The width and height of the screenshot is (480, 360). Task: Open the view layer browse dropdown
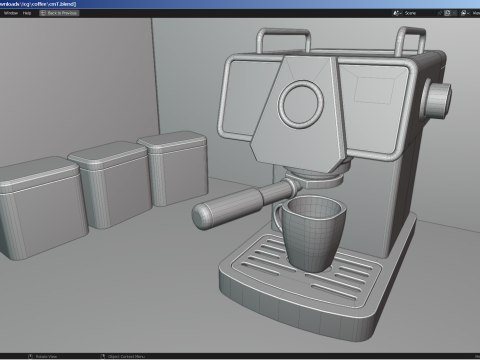pyautogui.click(x=465, y=13)
